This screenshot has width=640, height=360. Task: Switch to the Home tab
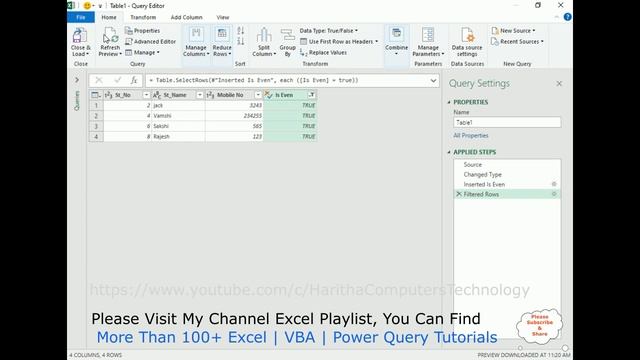click(x=109, y=17)
